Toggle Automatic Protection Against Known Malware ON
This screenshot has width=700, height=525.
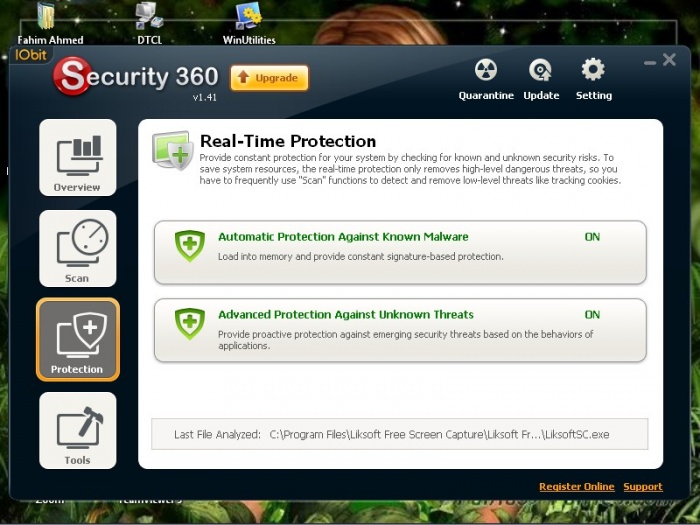(x=592, y=237)
